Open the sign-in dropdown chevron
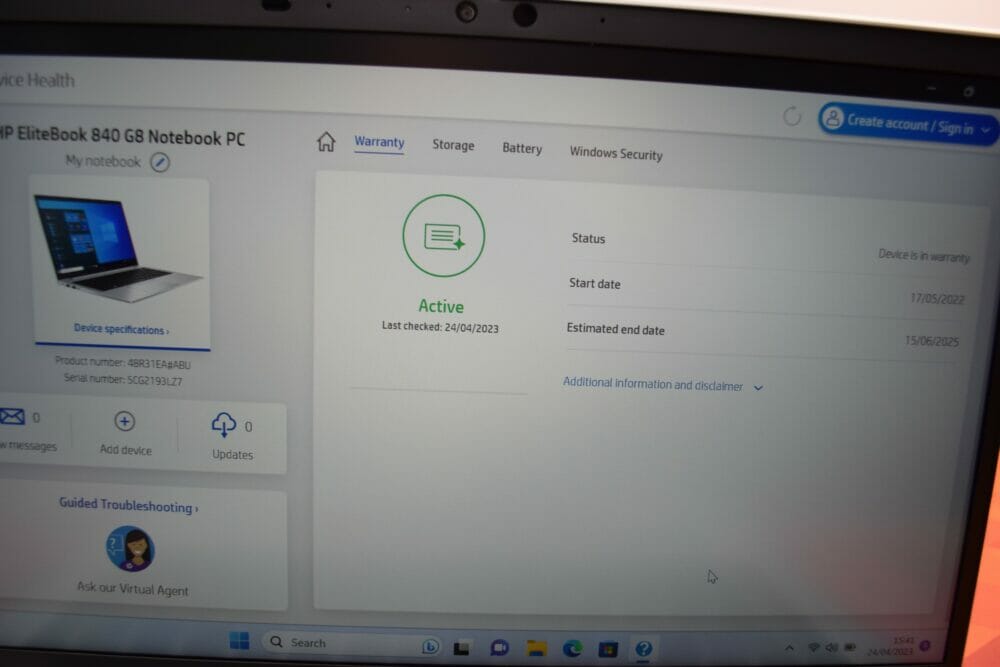Viewport: 1000px width, 667px height. 986,129
